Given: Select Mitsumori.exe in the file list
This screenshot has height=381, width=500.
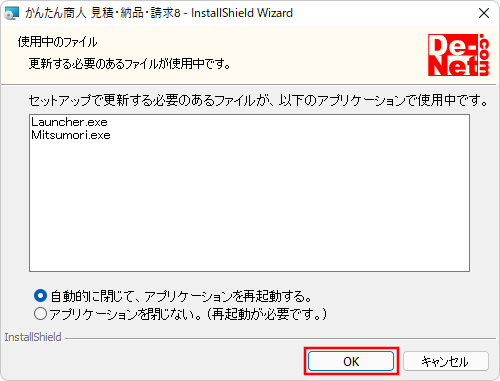Looking at the screenshot, I should pyautogui.click(x=71, y=135).
